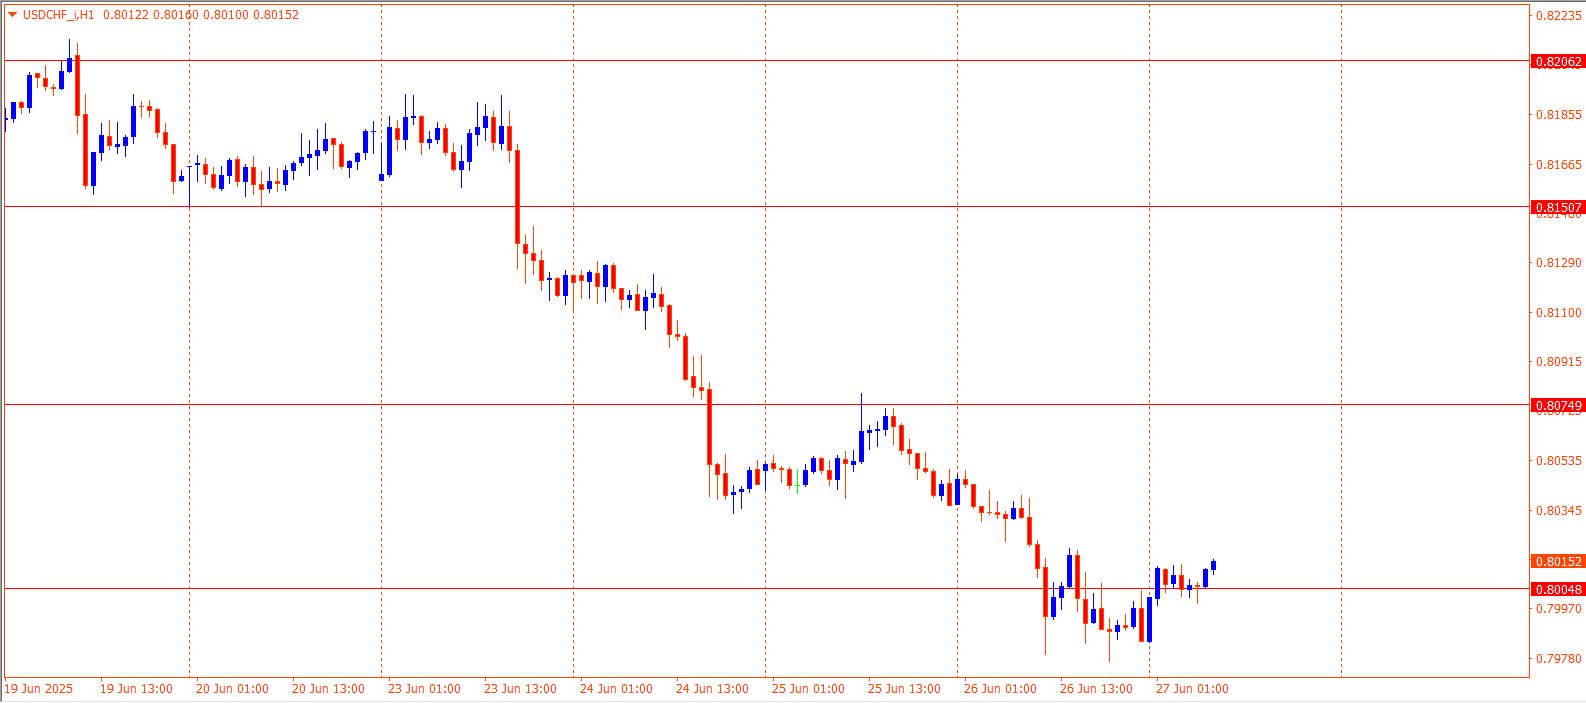Click the 0.80535 price scale value
This screenshot has height=703, width=1586.
click(1559, 461)
